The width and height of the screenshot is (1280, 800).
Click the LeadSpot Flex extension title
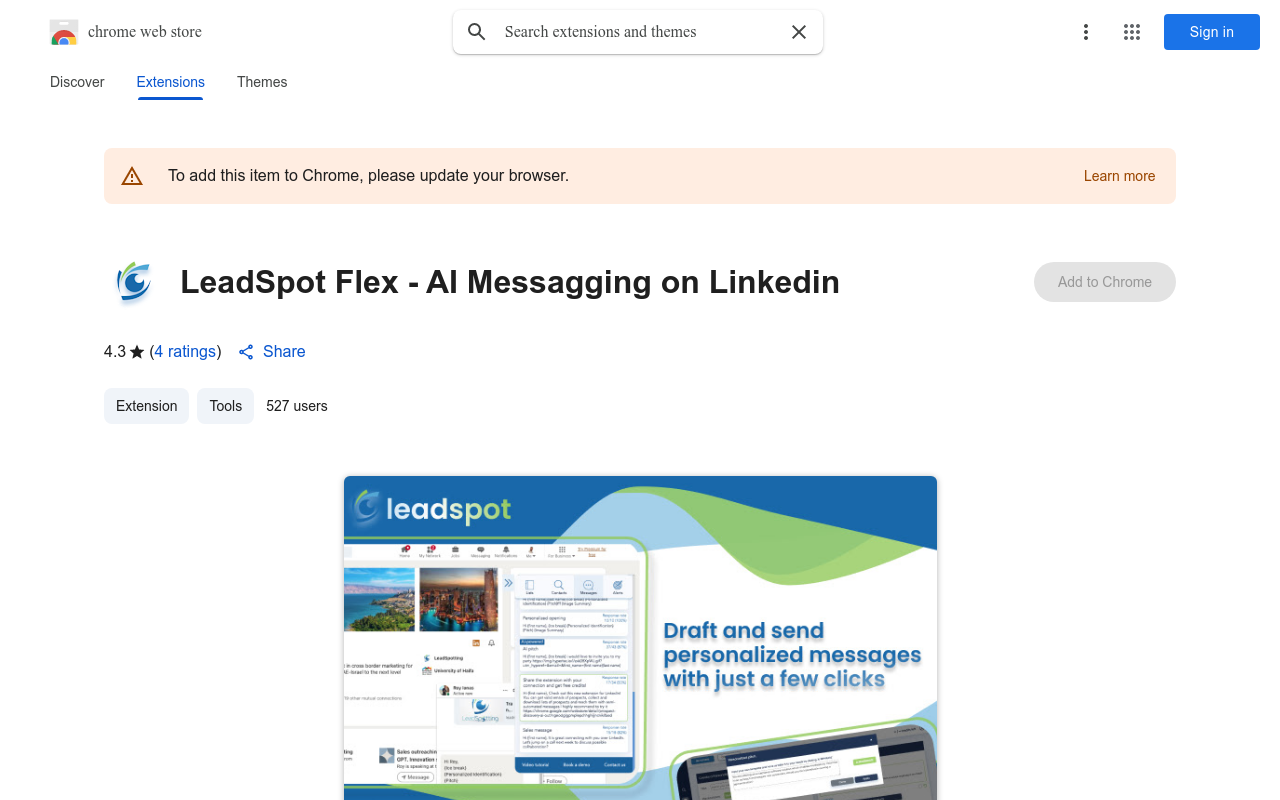click(x=510, y=282)
